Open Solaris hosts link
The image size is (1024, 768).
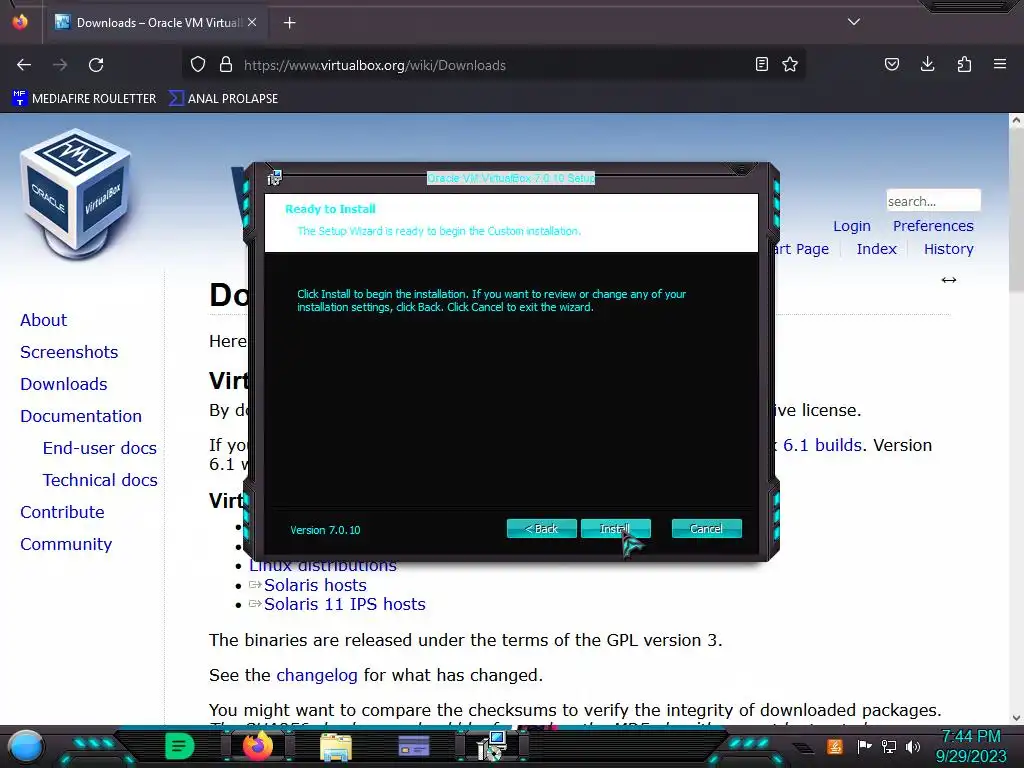(x=315, y=585)
